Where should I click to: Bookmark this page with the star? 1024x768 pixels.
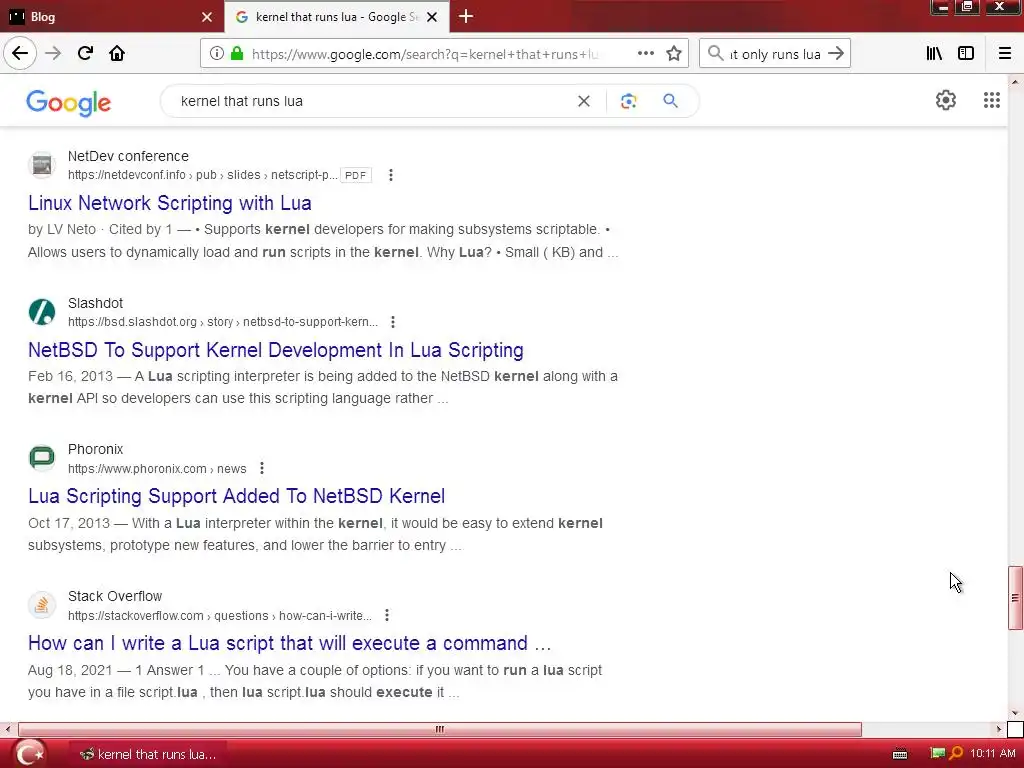[x=674, y=54]
